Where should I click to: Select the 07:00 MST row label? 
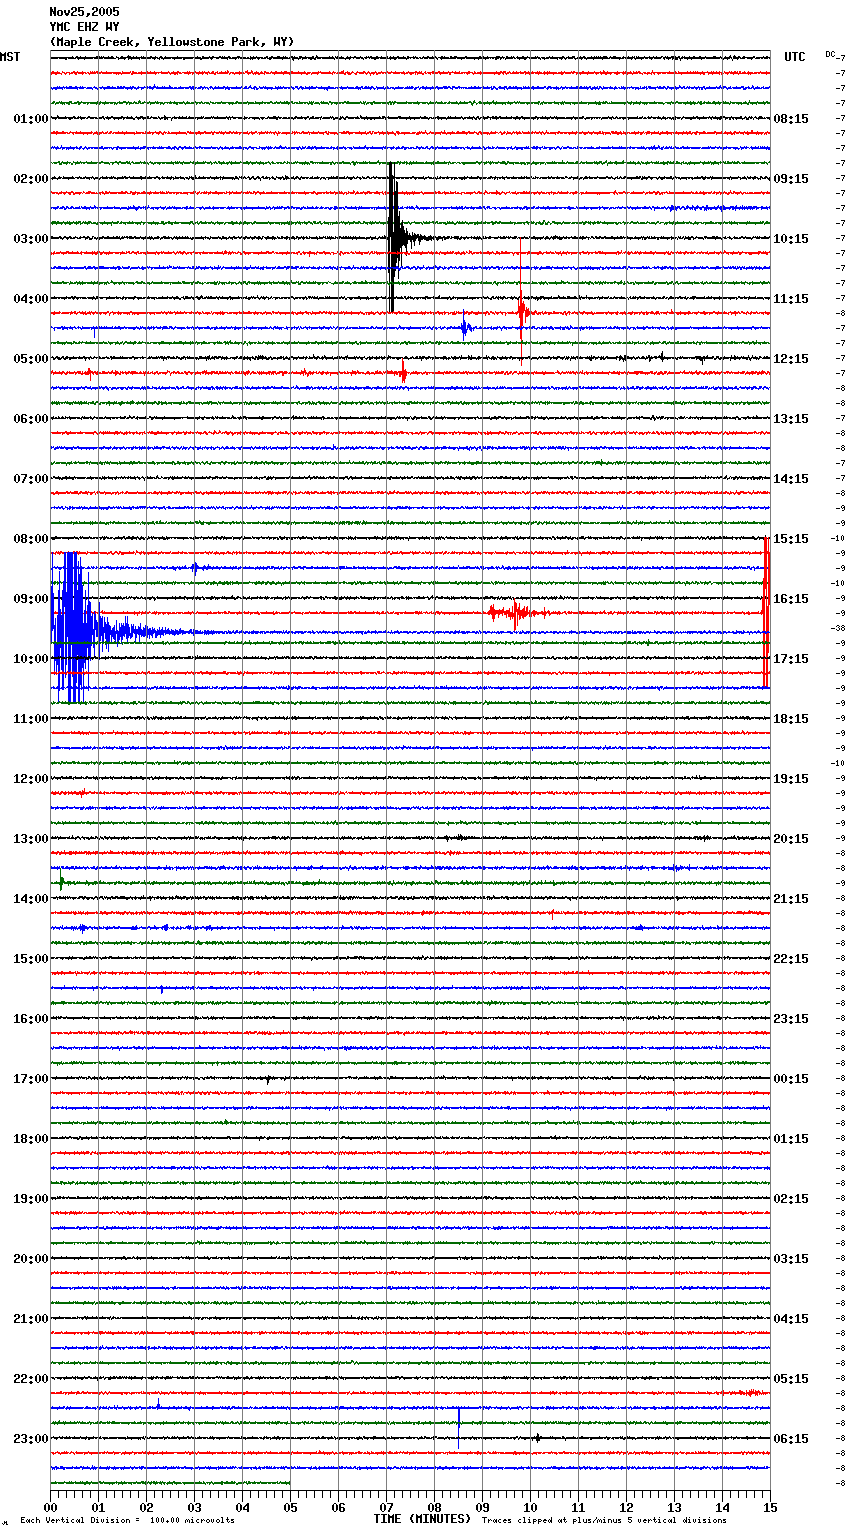tap(31, 479)
